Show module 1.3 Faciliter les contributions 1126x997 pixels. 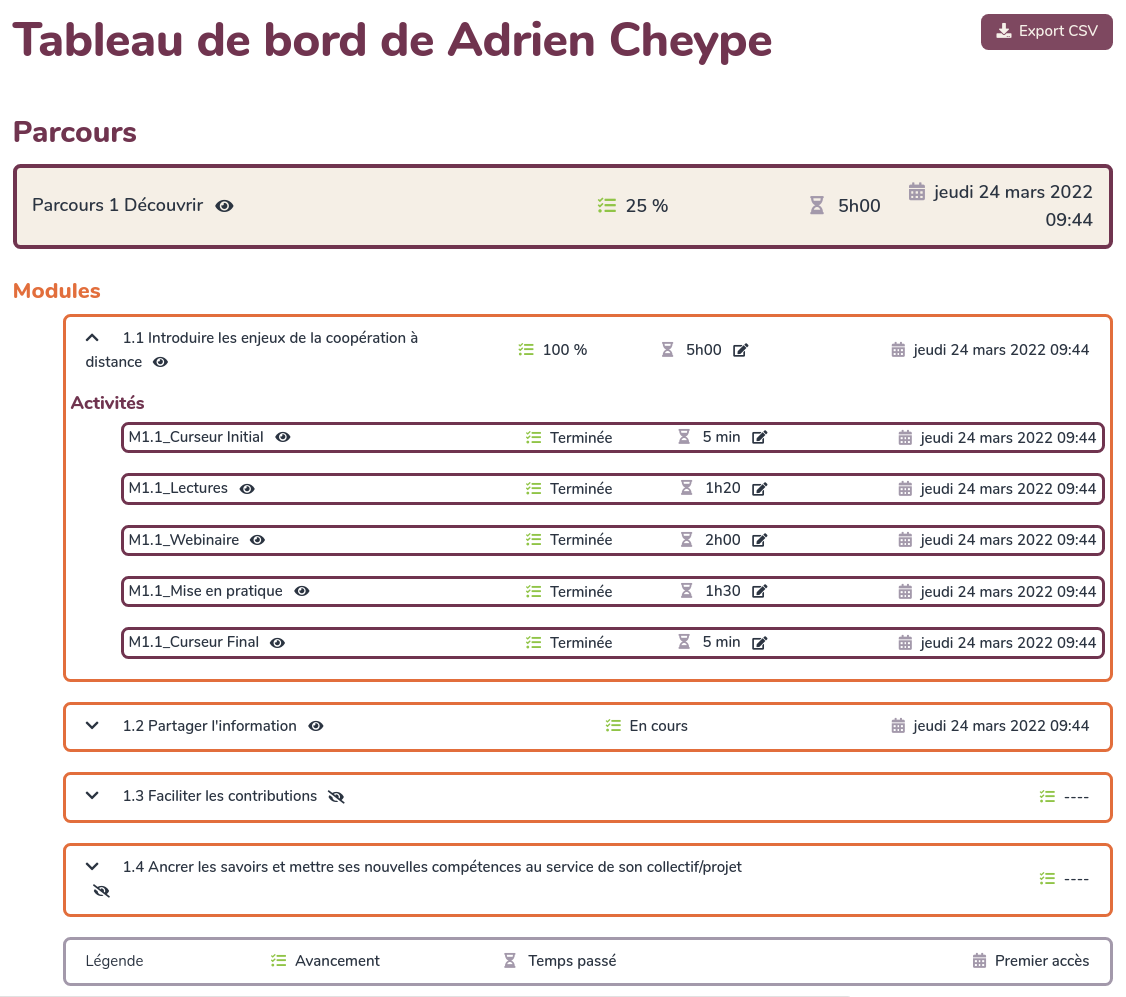pos(336,796)
